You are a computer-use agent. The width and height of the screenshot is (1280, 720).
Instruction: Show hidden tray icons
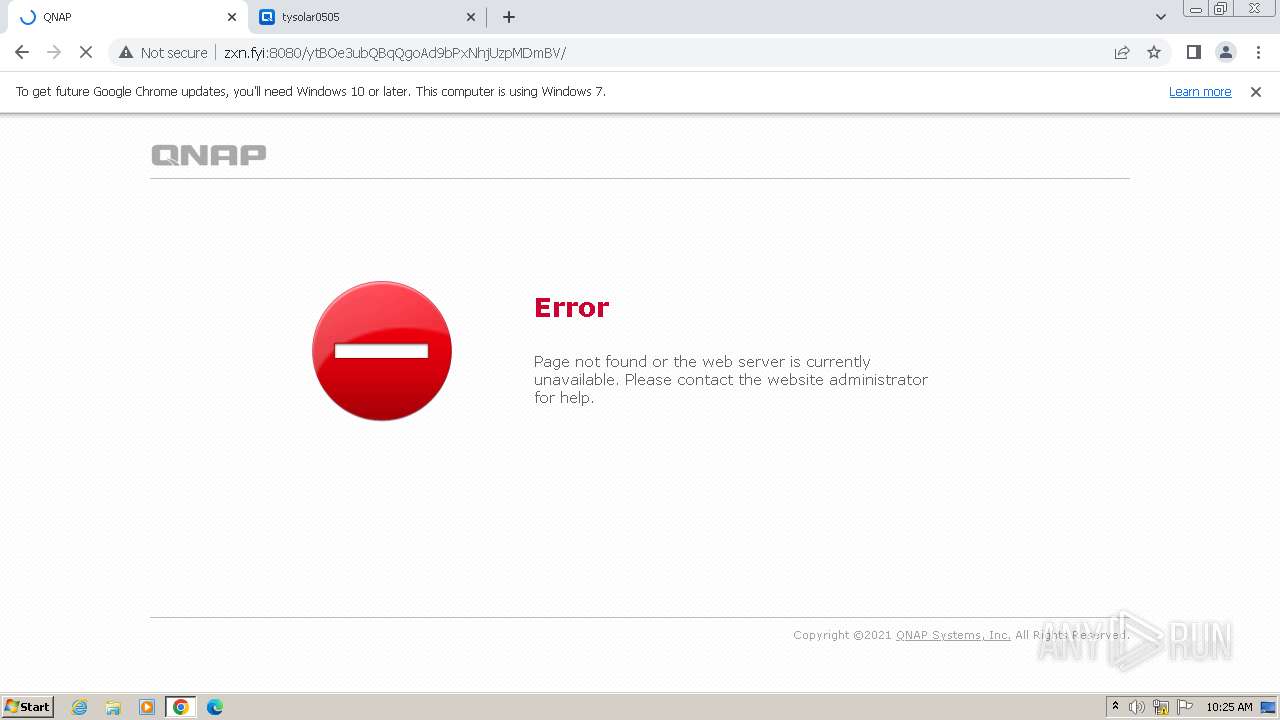1115,707
